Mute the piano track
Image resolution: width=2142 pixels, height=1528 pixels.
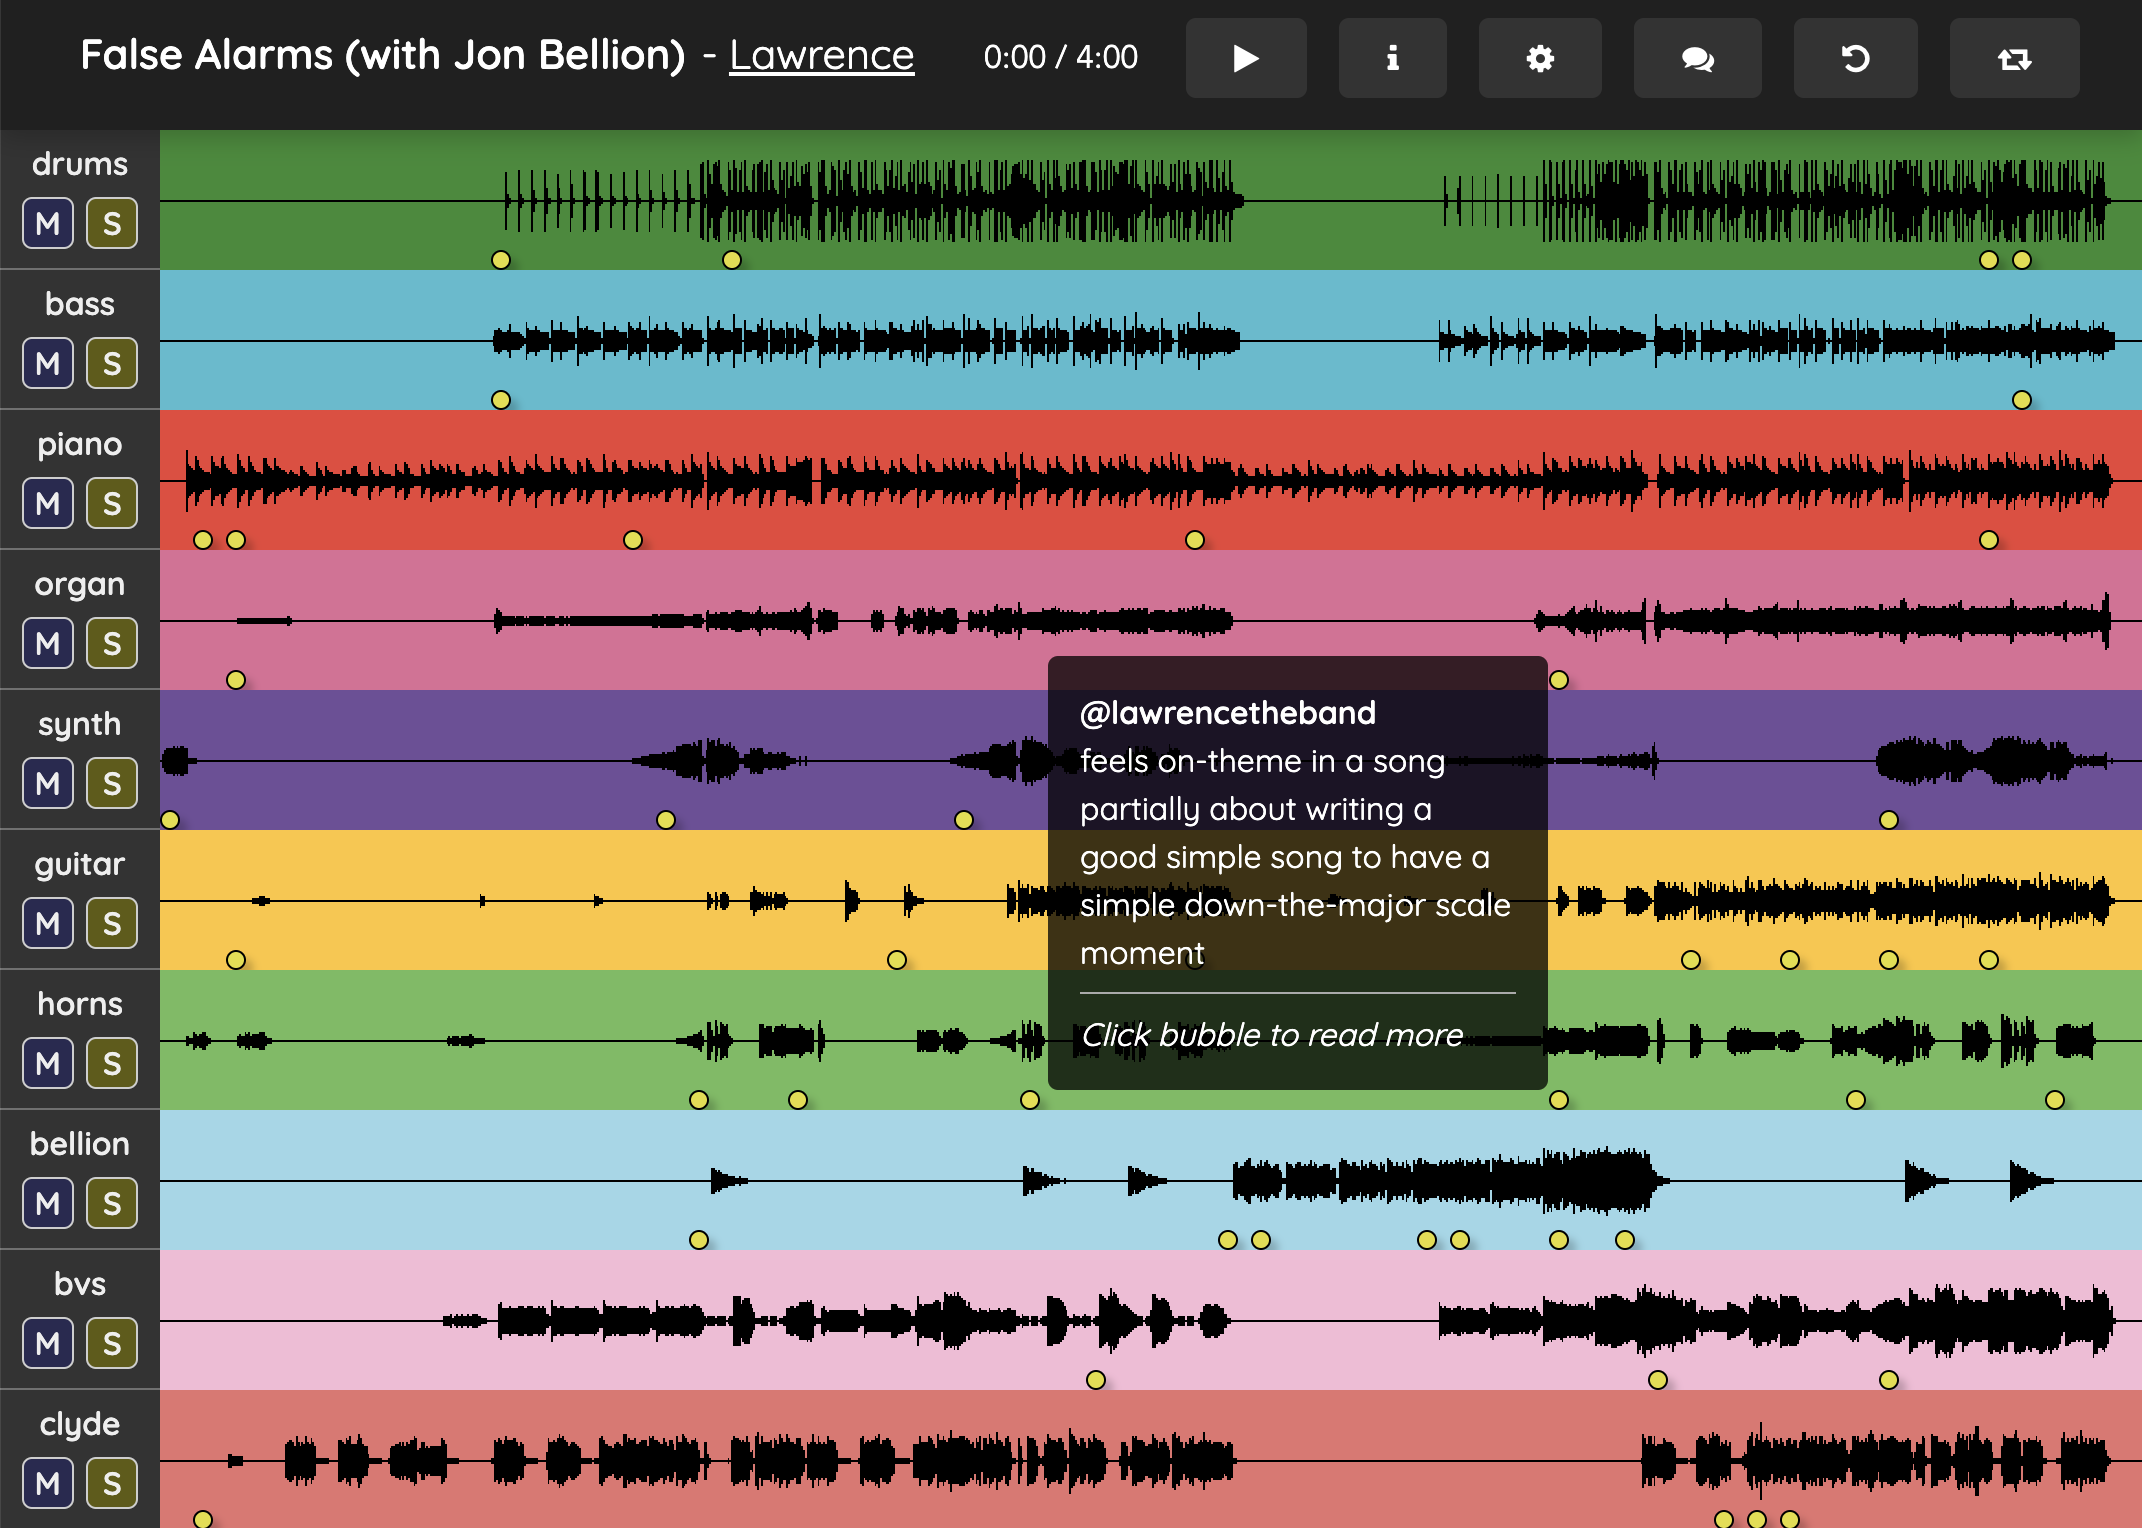coord(48,503)
